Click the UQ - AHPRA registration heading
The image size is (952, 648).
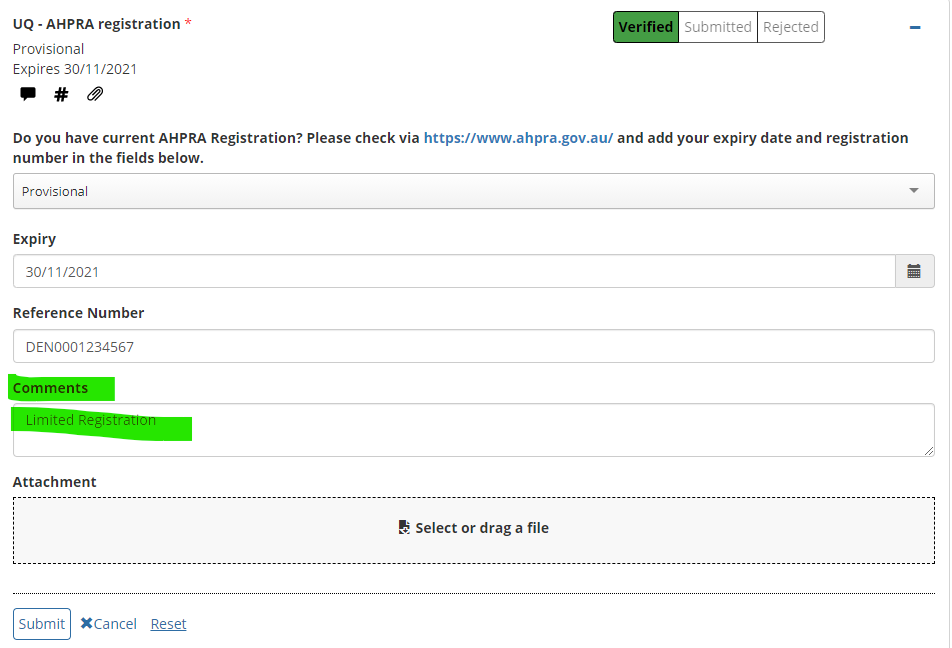pyautogui.click(x=97, y=23)
